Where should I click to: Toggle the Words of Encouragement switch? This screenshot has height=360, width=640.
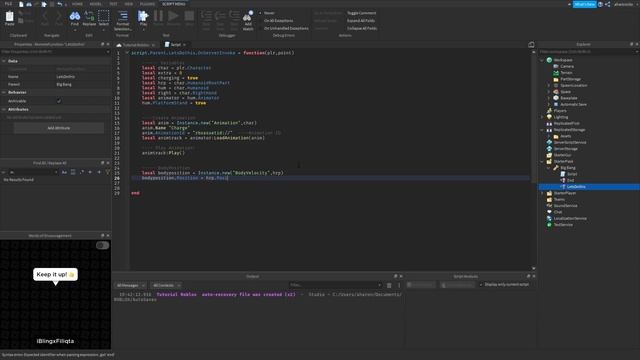pyautogui.click(x=102, y=245)
